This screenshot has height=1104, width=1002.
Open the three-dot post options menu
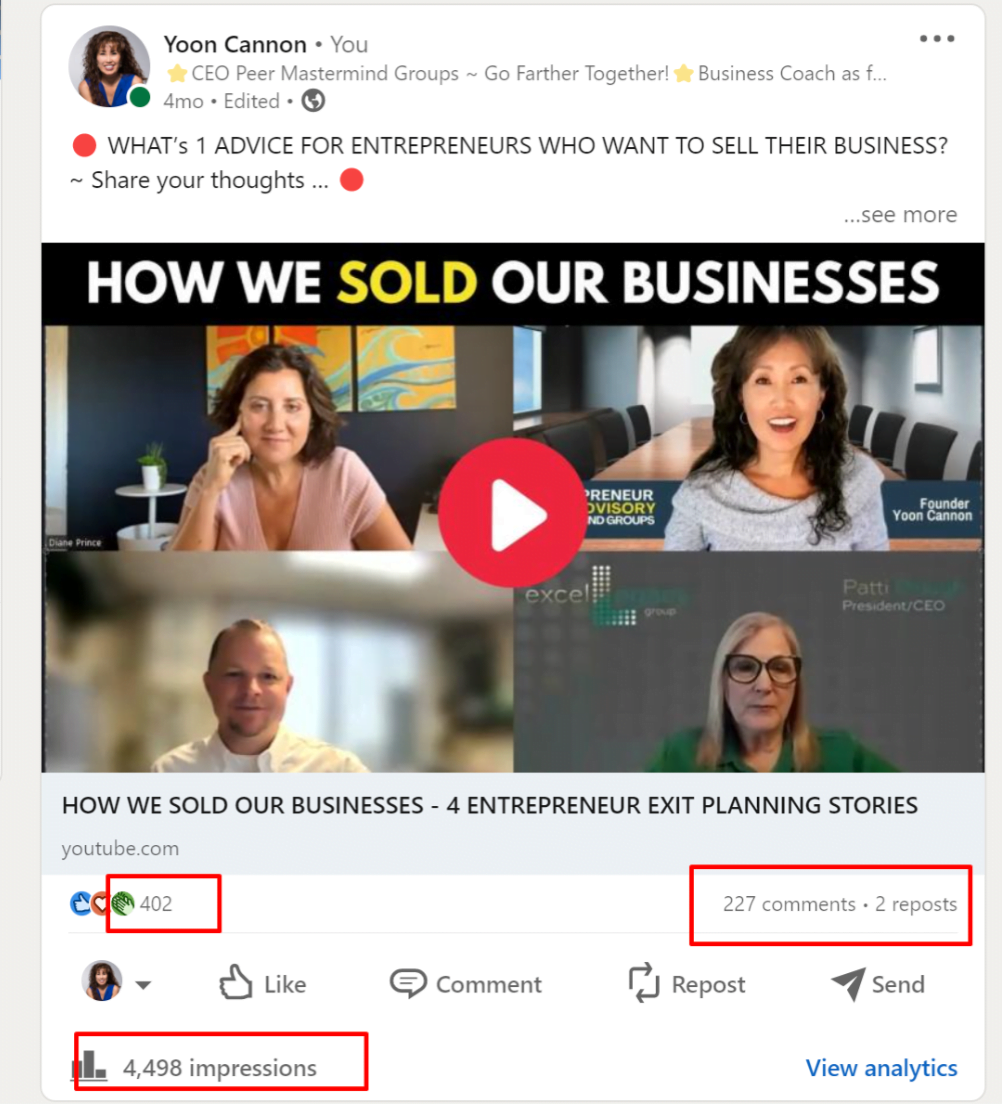937,39
